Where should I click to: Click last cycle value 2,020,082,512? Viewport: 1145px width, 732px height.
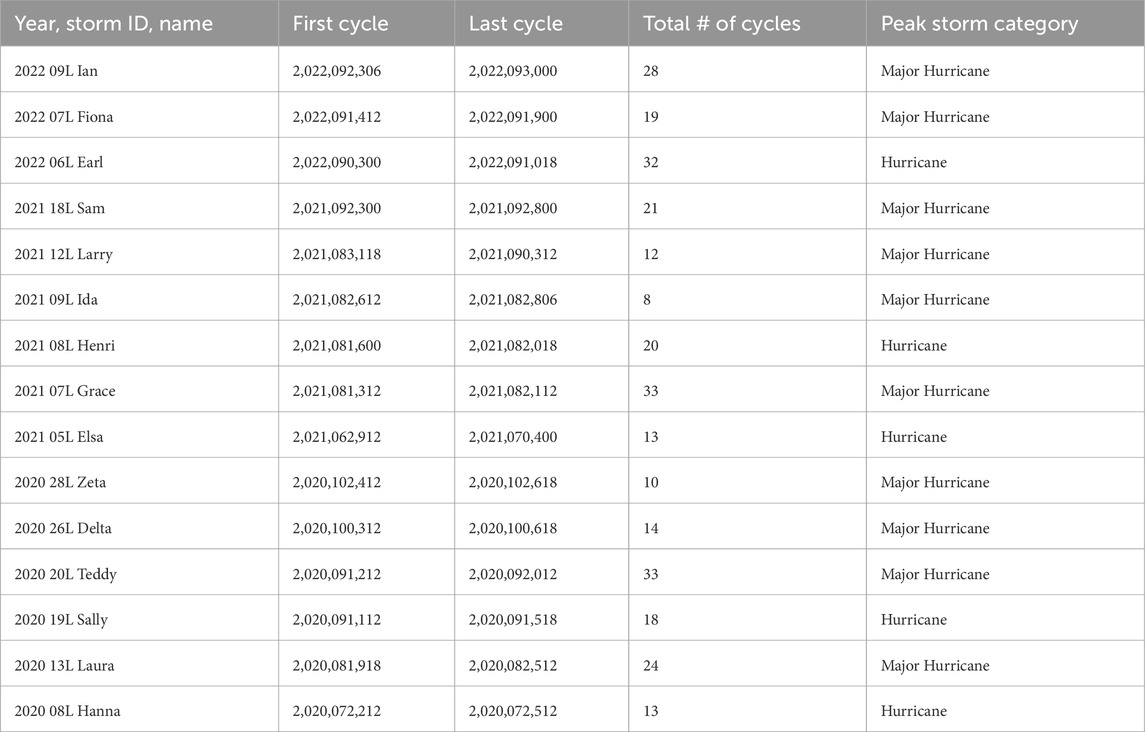point(513,666)
